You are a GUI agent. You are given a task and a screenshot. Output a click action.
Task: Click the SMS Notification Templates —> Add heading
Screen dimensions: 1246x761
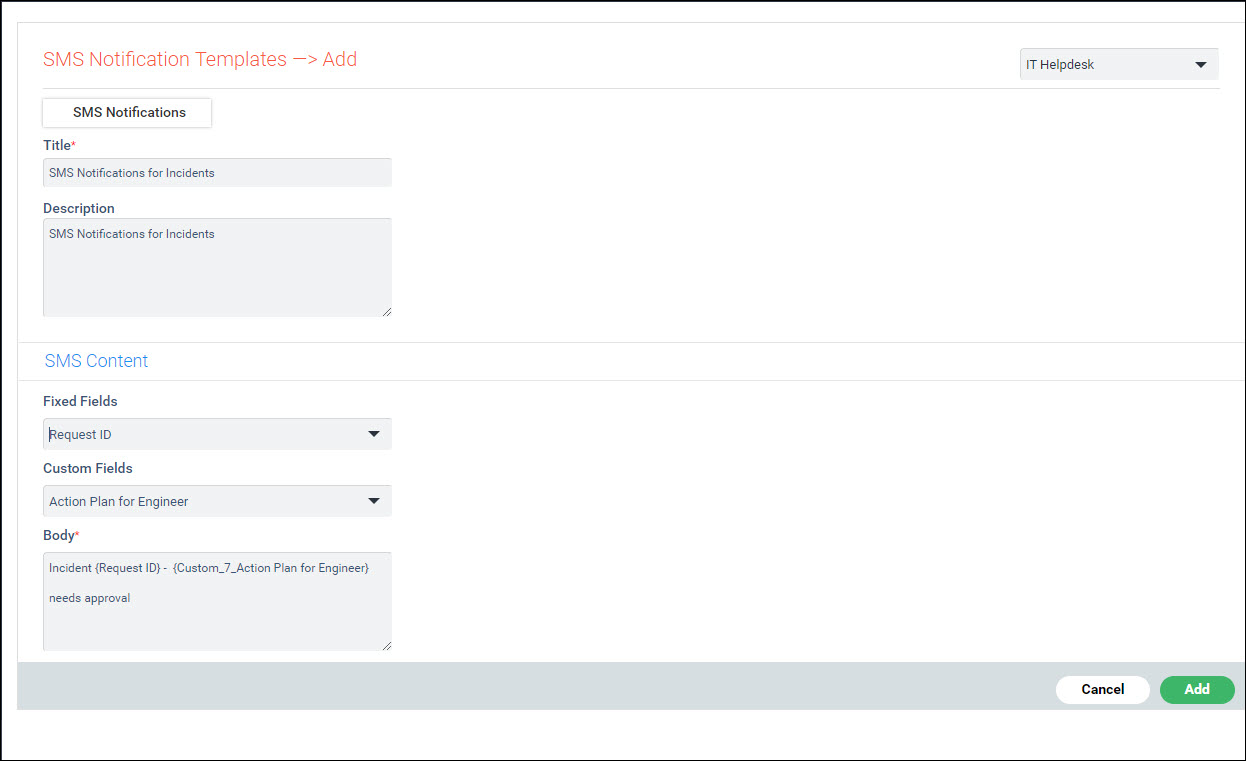coord(199,59)
